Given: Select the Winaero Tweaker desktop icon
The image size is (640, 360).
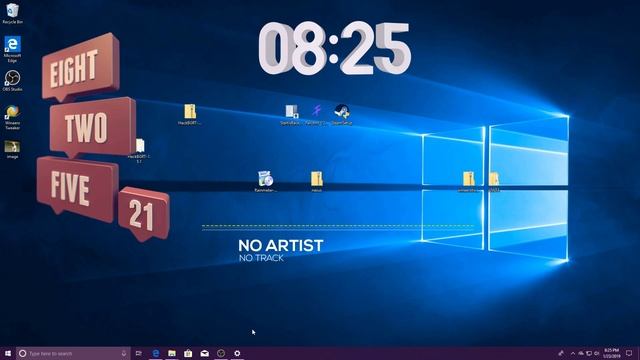Looking at the screenshot, I should tap(12, 118).
